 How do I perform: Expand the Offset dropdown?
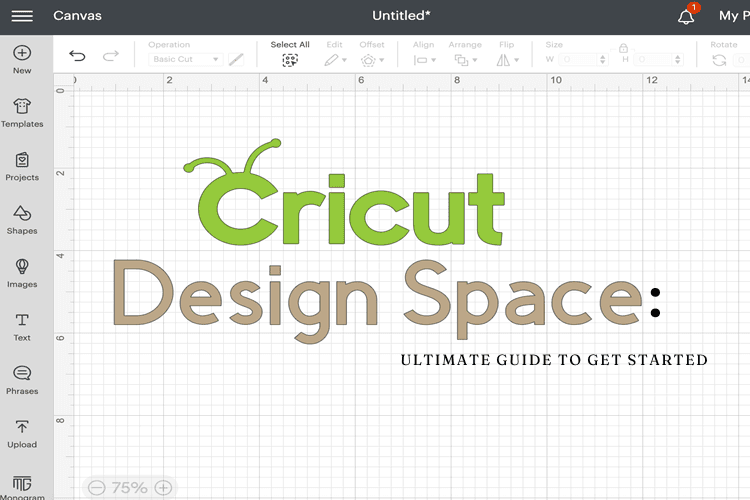point(372,60)
